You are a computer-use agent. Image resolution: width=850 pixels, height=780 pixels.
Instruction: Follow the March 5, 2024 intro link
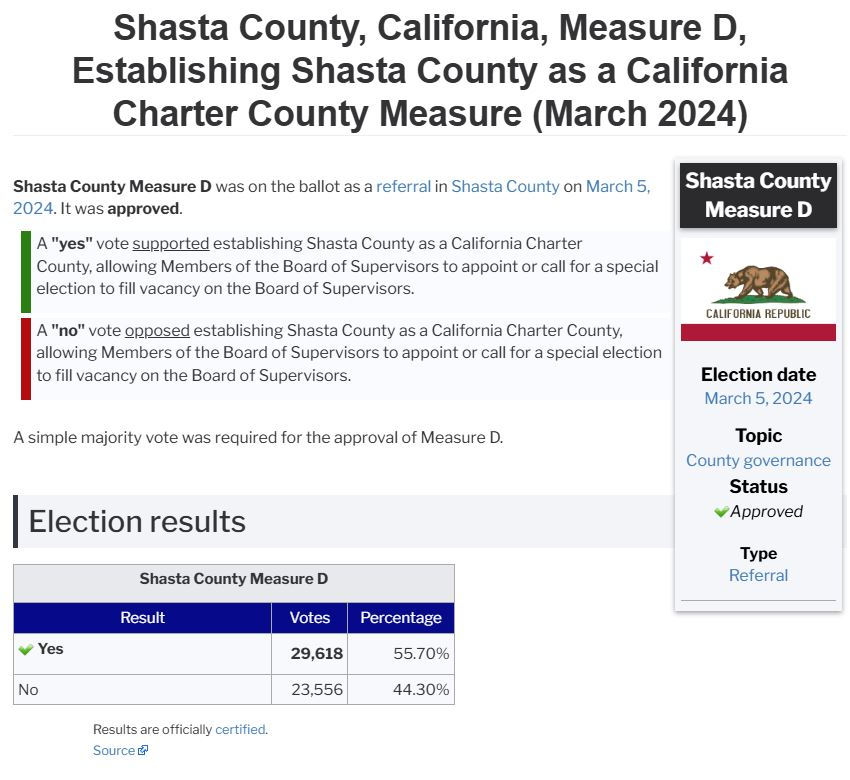tap(618, 186)
